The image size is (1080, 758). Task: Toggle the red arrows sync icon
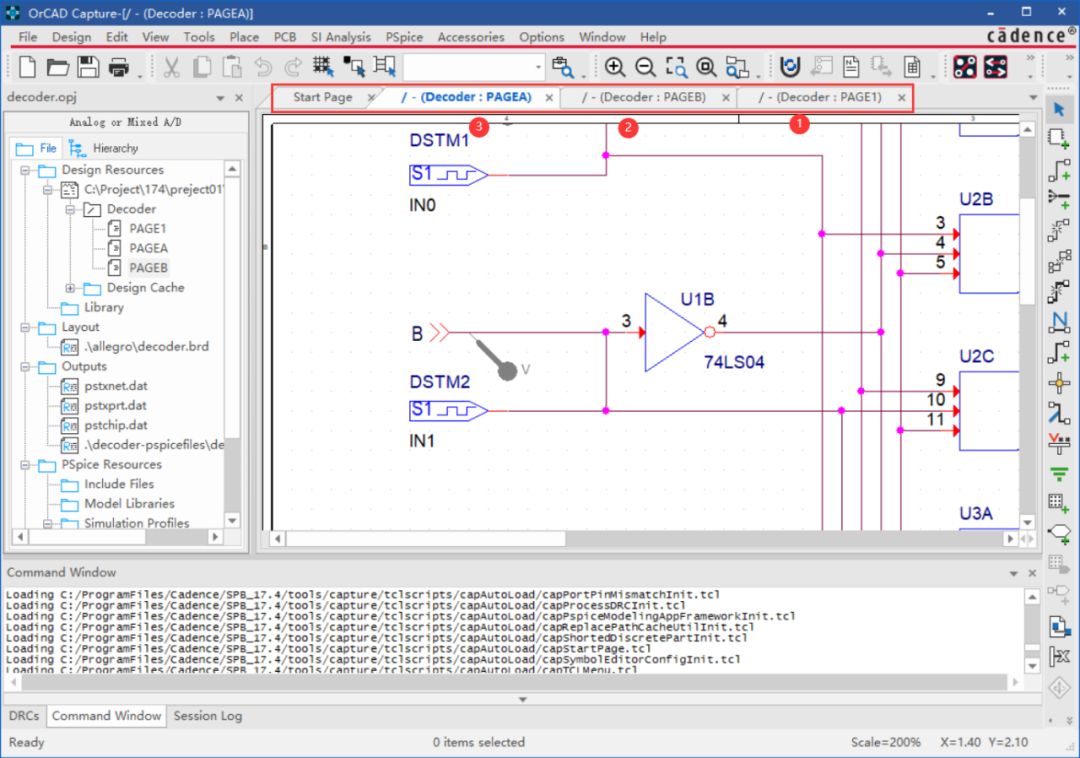(995, 67)
